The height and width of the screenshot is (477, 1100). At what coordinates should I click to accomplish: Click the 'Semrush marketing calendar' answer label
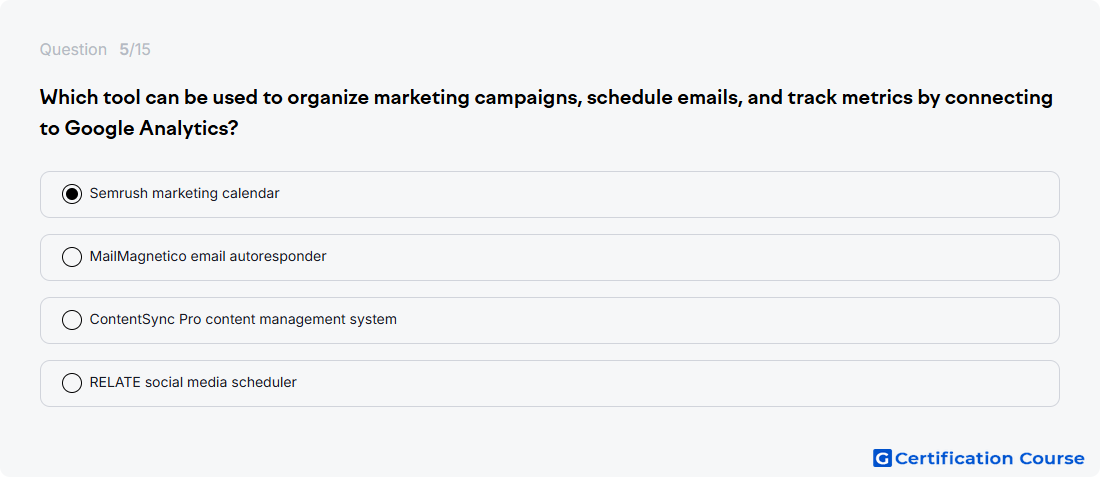click(x=185, y=194)
